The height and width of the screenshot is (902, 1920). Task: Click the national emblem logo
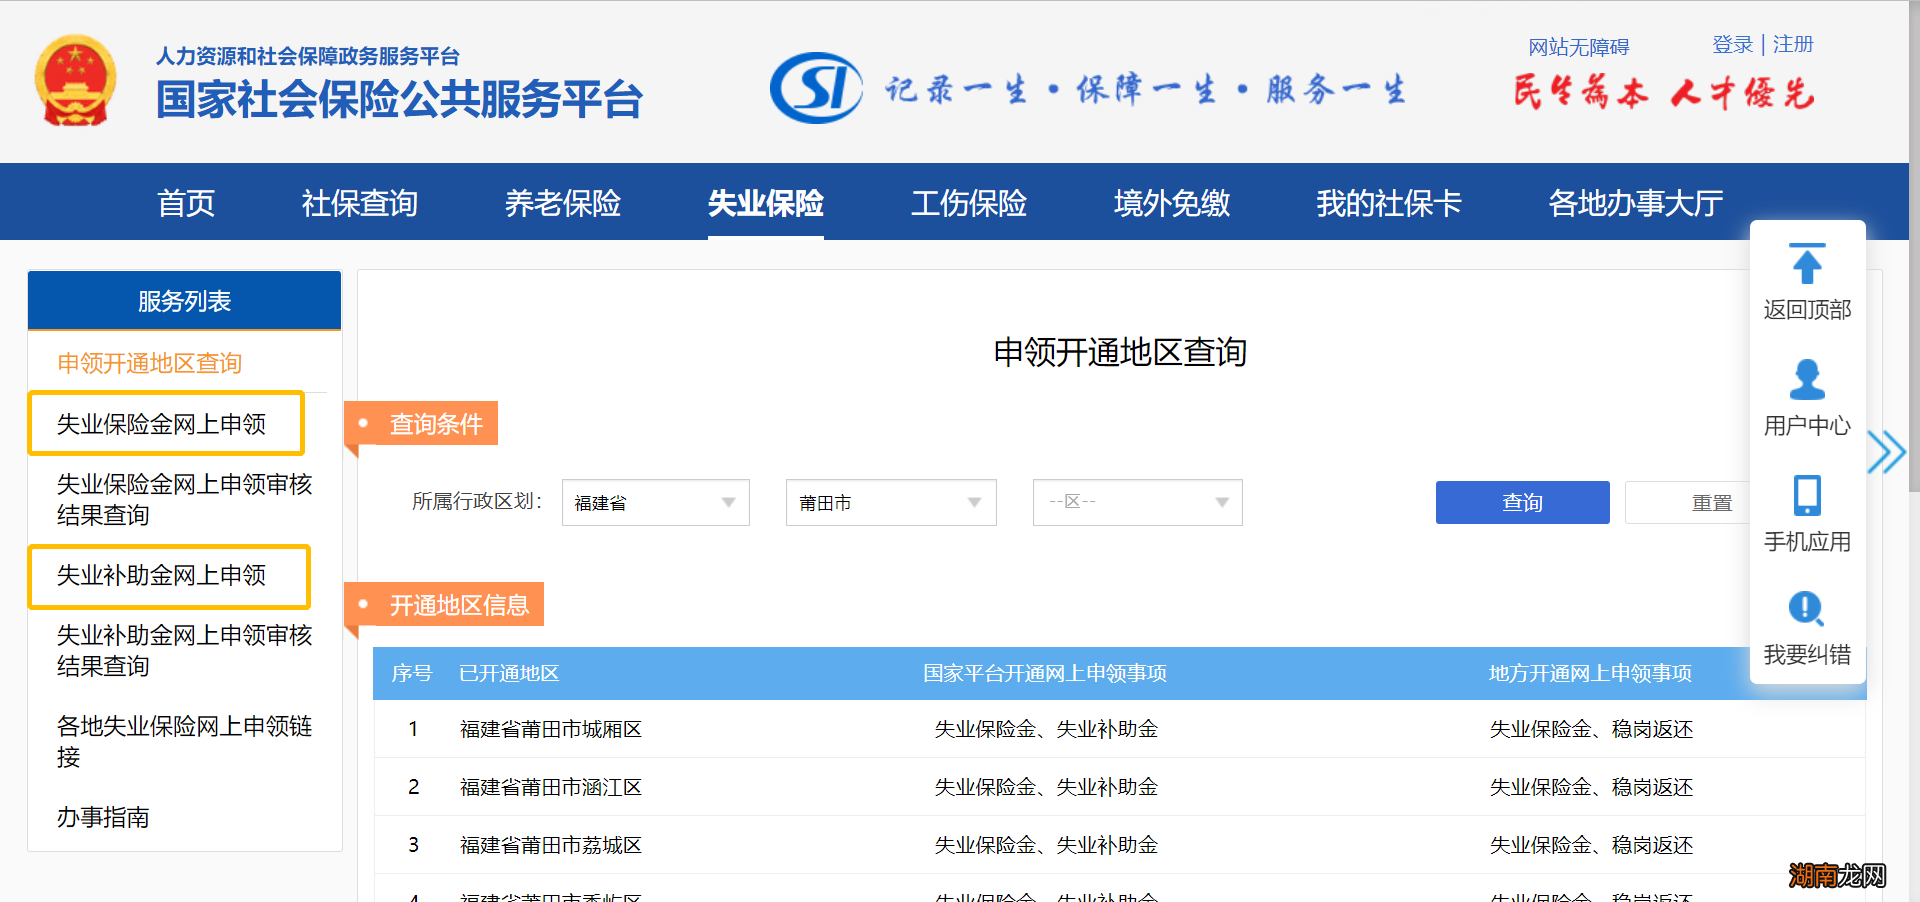[x=76, y=82]
